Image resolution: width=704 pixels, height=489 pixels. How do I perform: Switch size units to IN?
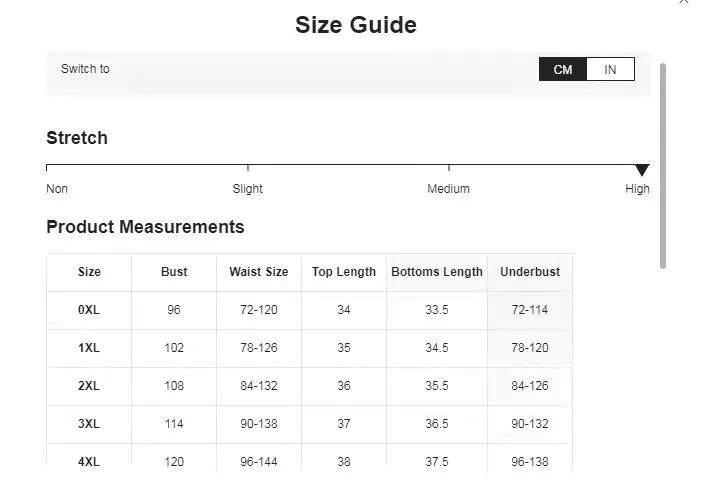(610, 69)
